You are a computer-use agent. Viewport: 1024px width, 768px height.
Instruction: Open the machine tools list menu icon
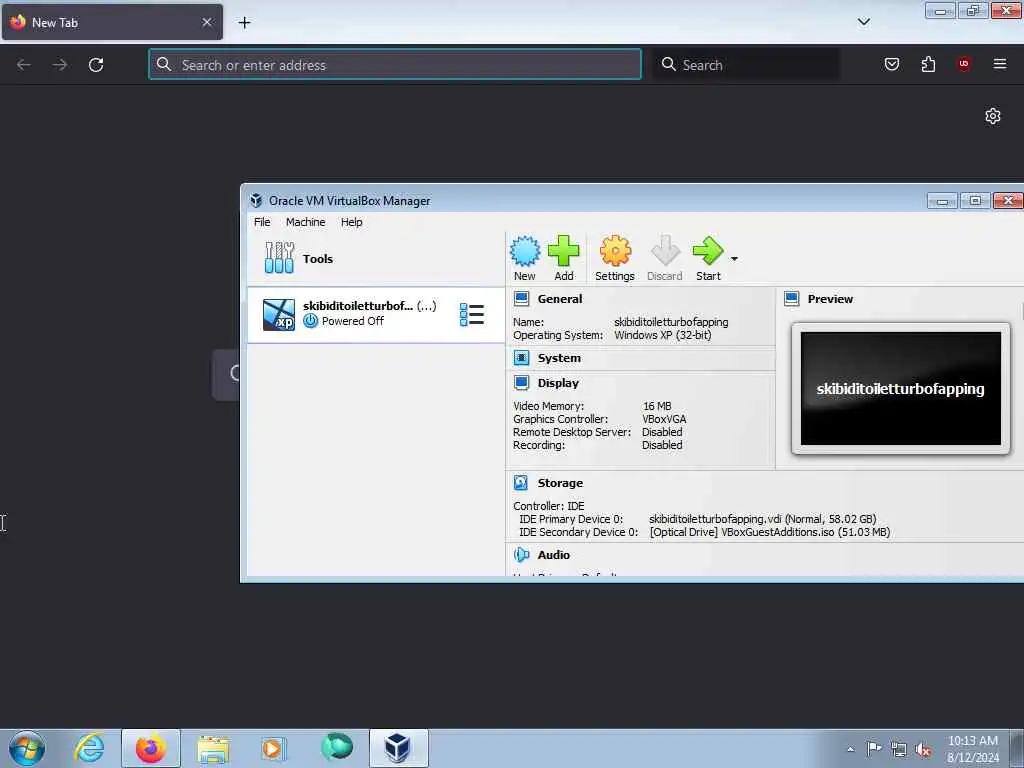click(472, 314)
